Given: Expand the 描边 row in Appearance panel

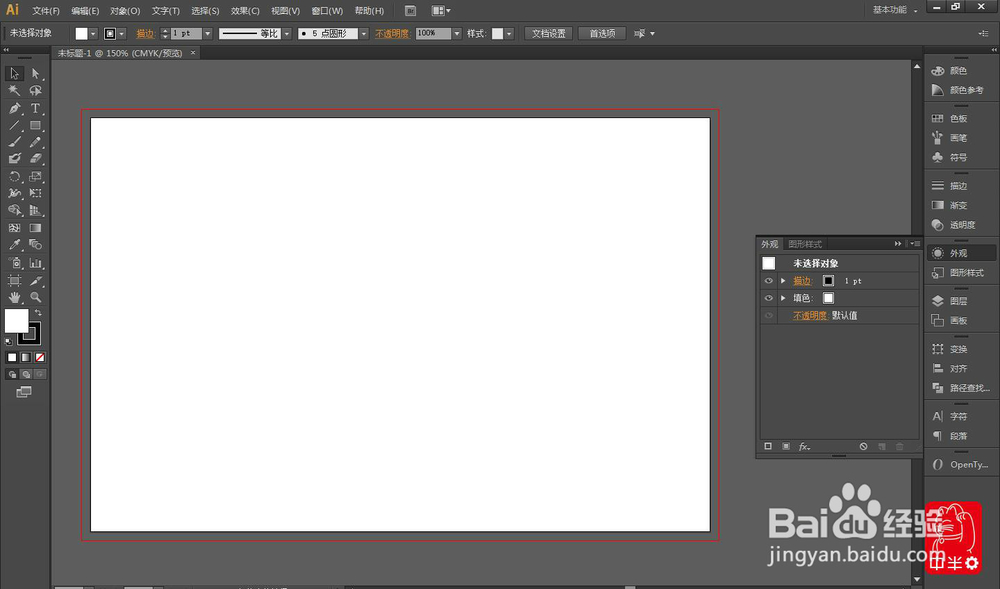Looking at the screenshot, I should (783, 280).
